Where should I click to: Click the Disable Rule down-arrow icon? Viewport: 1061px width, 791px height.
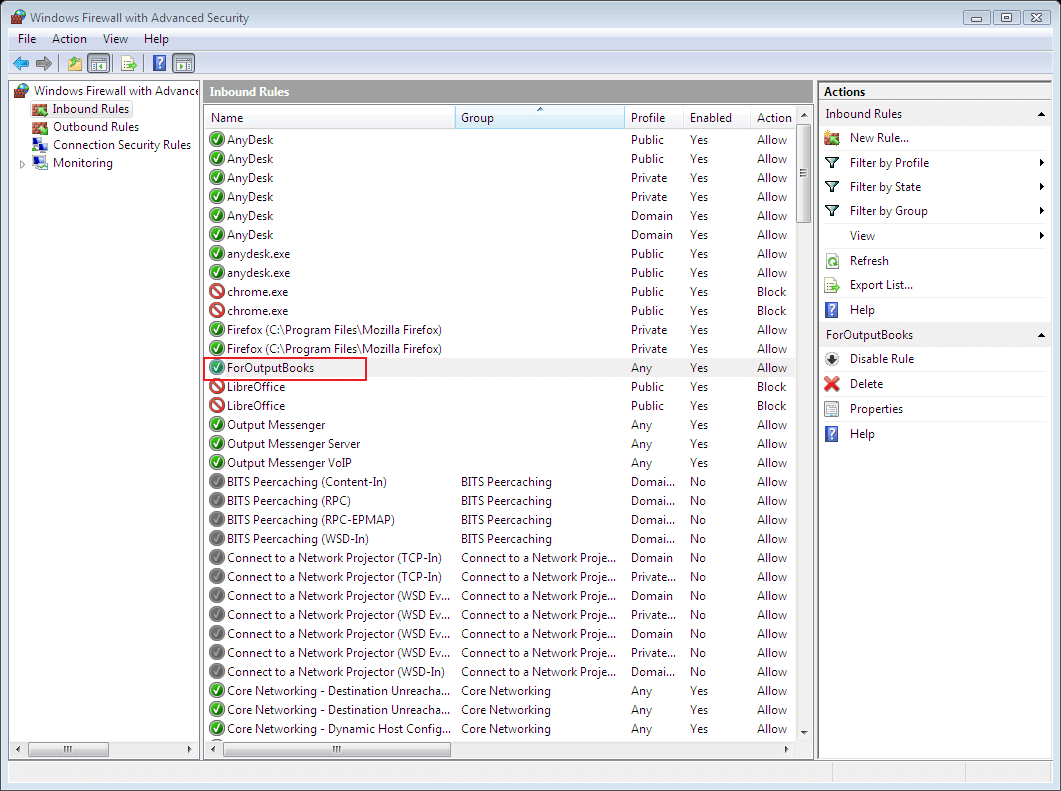point(832,359)
